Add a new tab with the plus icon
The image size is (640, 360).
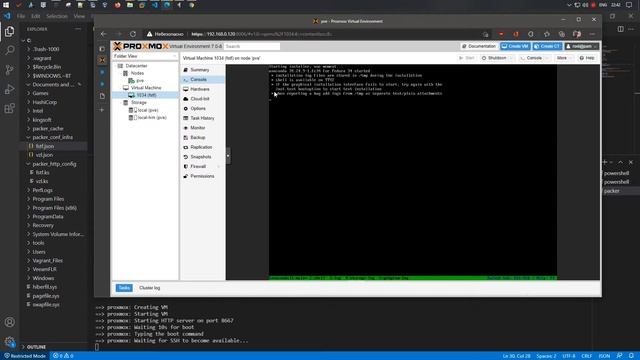[x=102, y=110]
